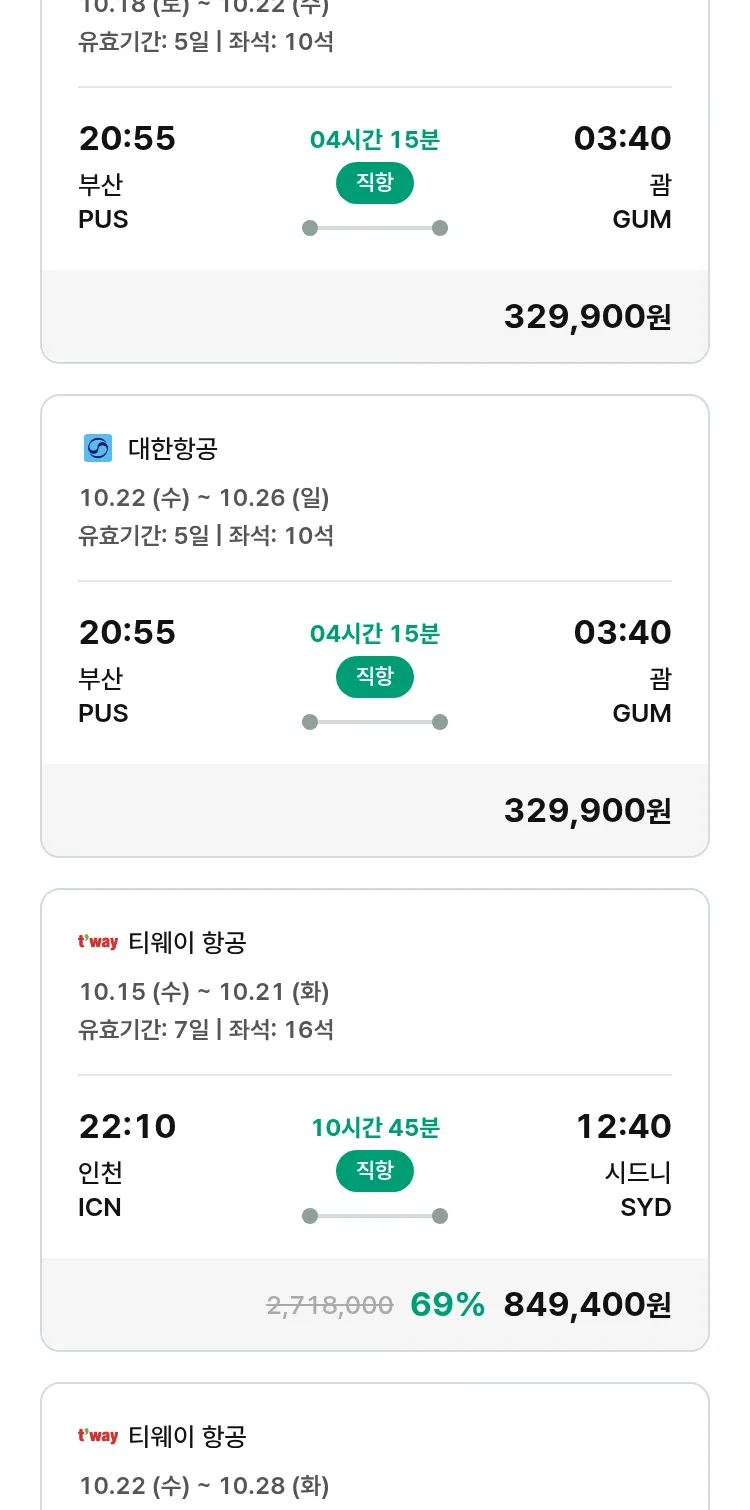Image resolution: width=750 pixels, height=1510 pixels.
Task: Select the 849,400원 discounted fare
Action: point(587,1305)
